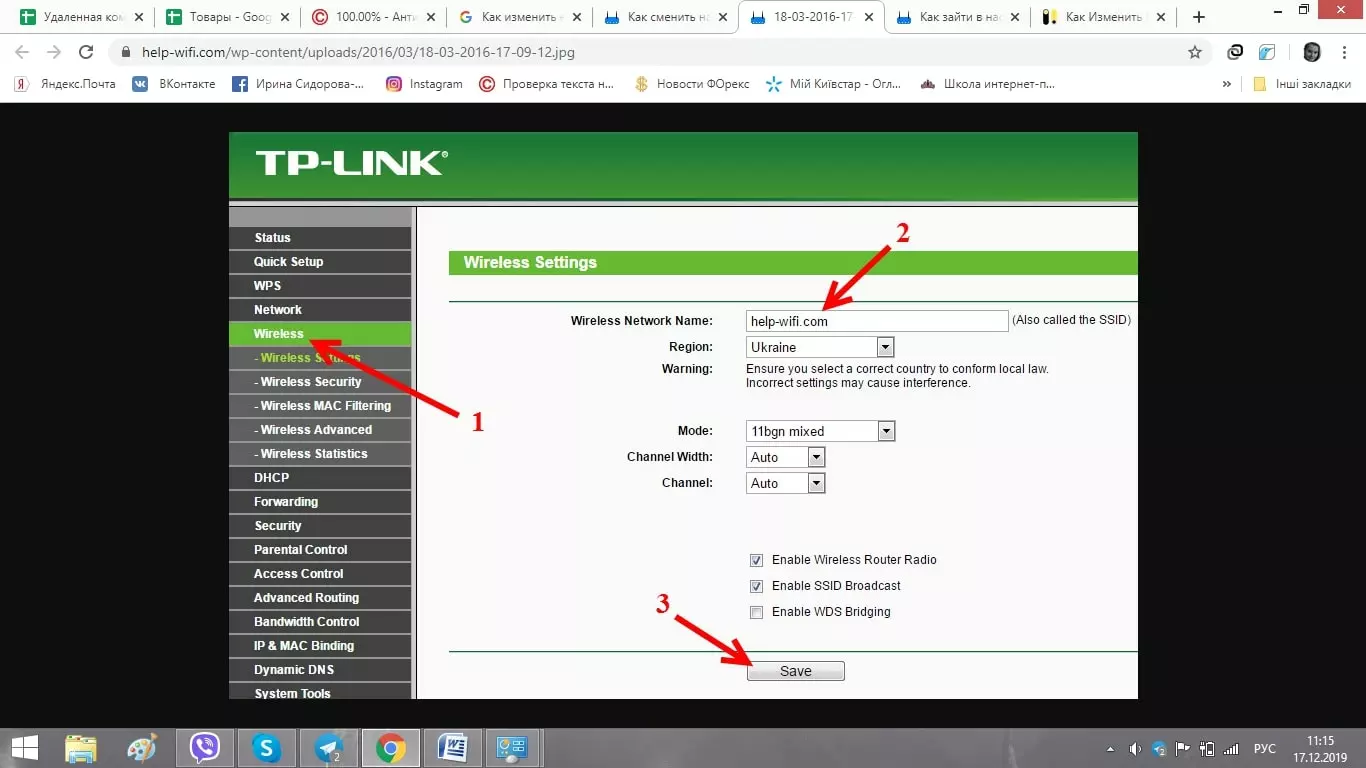Screen dimensions: 1366x768
Task: Open the Channel Width dropdown
Action: tap(816, 456)
